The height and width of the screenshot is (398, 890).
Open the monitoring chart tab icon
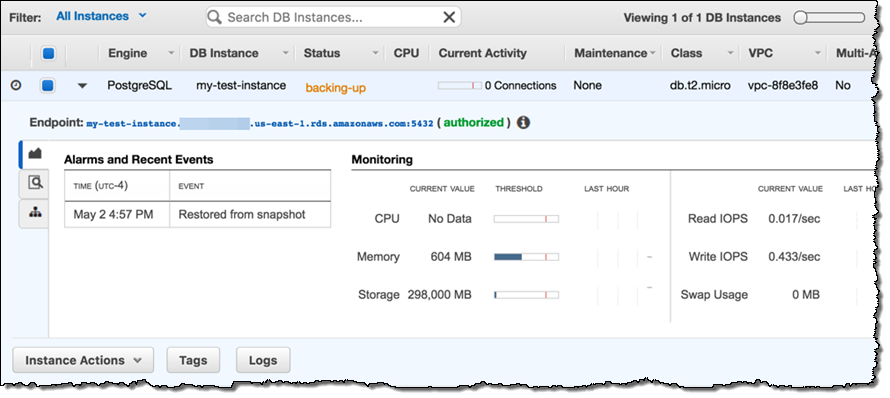click(35, 153)
